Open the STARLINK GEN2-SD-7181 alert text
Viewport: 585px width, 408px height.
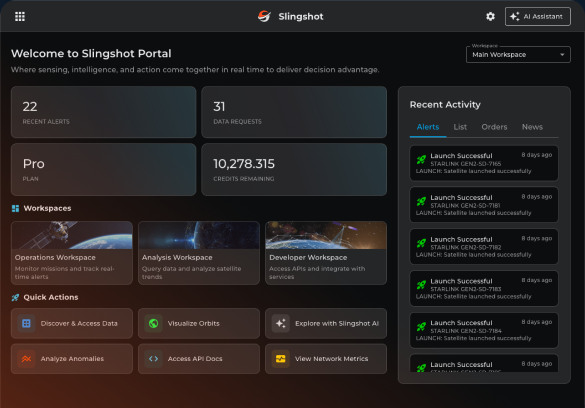[465, 205]
